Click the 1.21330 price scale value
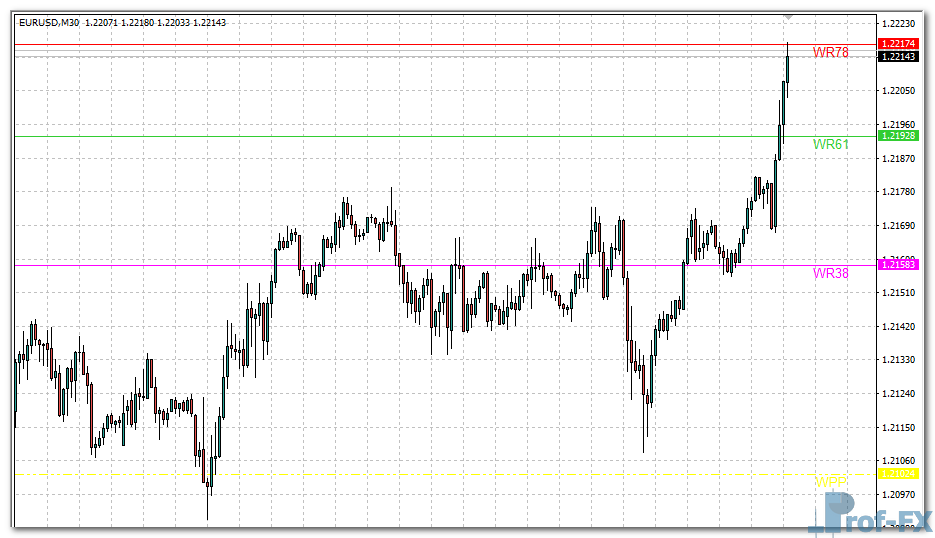Screen dimensions: 935x538 898,360
